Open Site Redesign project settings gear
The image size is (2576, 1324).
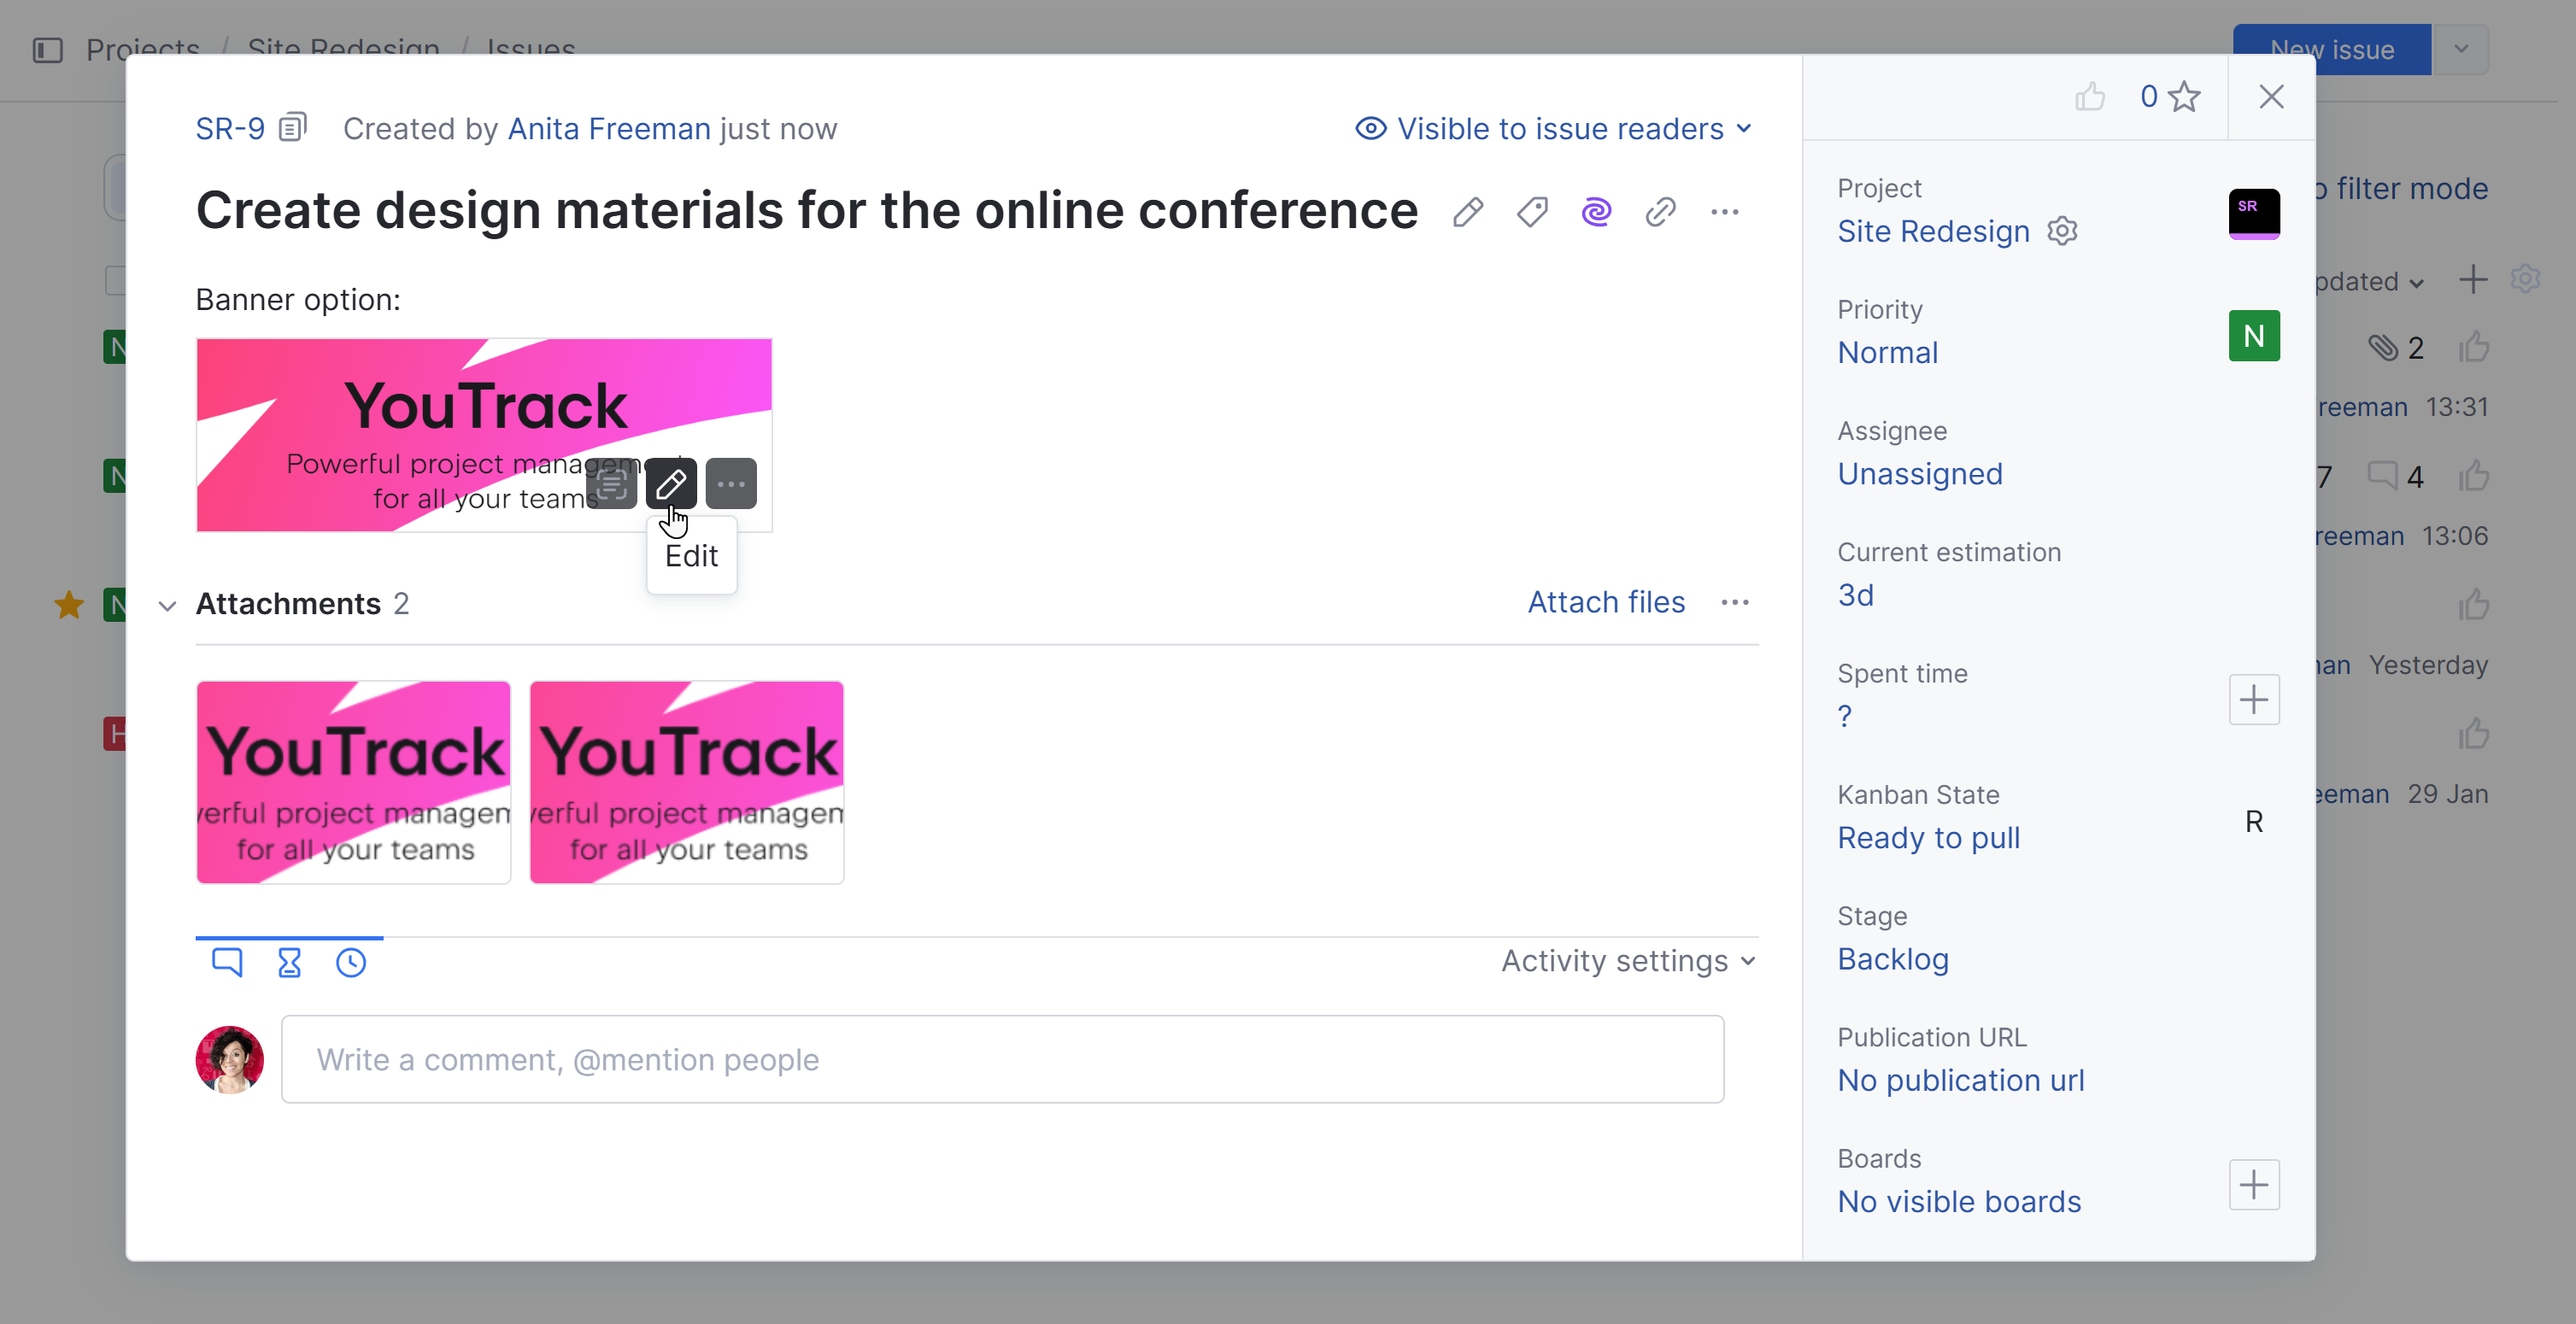click(2062, 231)
